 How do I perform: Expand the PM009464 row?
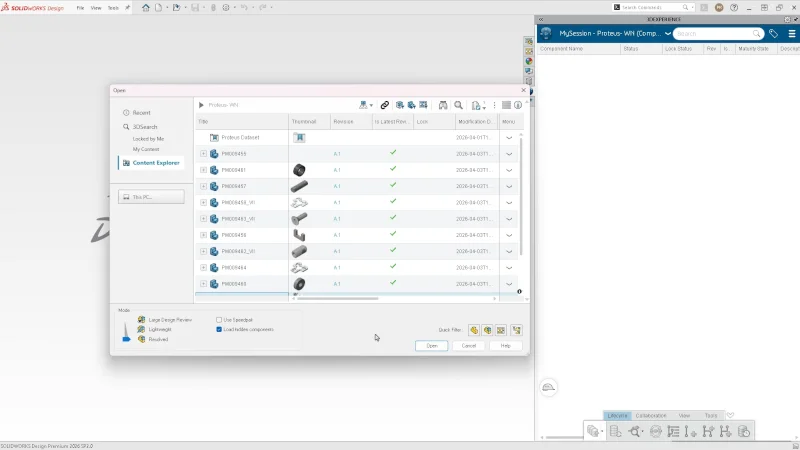click(x=203, y=267)
